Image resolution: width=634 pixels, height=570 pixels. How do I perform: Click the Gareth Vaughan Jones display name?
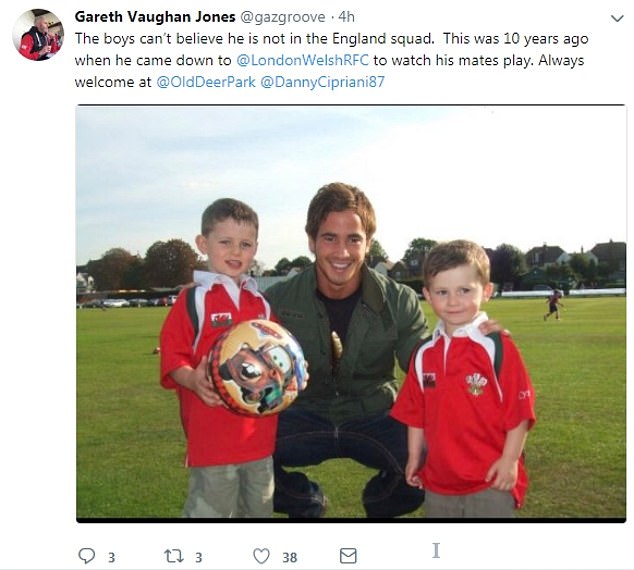(155, 17)
